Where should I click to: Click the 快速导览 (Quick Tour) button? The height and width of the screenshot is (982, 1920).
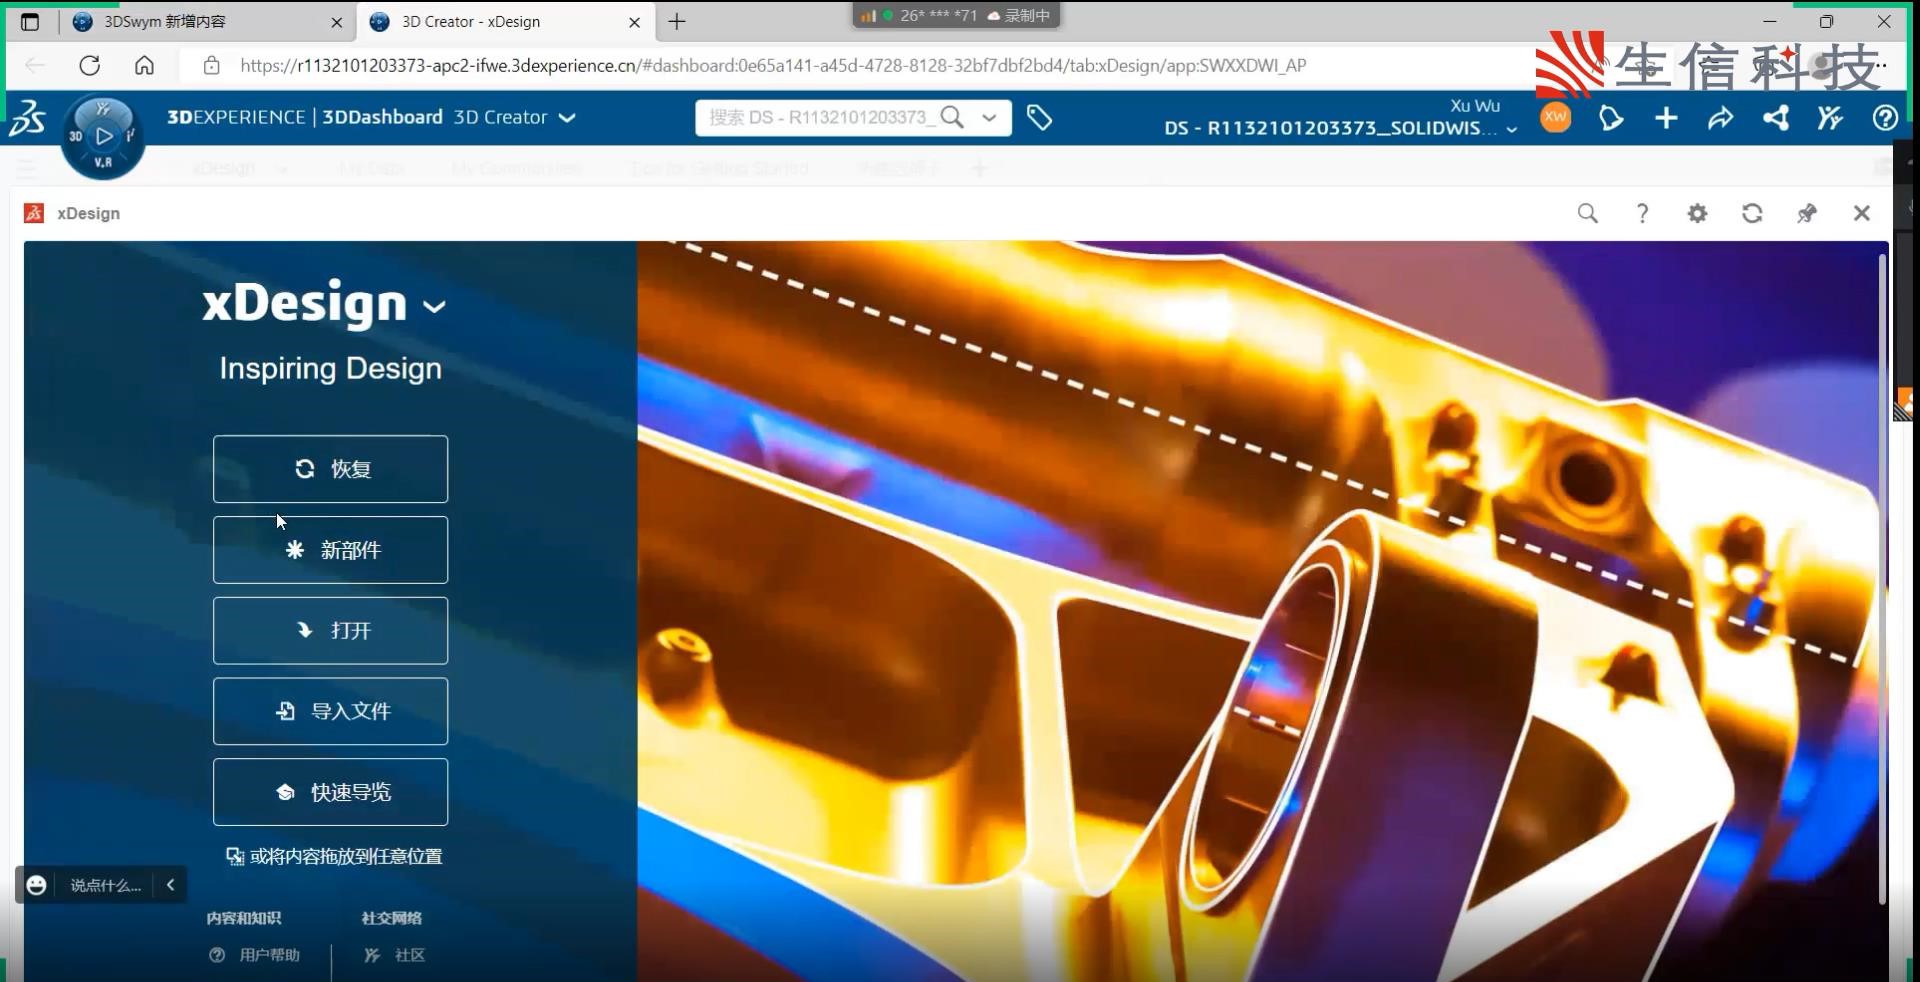330,792
